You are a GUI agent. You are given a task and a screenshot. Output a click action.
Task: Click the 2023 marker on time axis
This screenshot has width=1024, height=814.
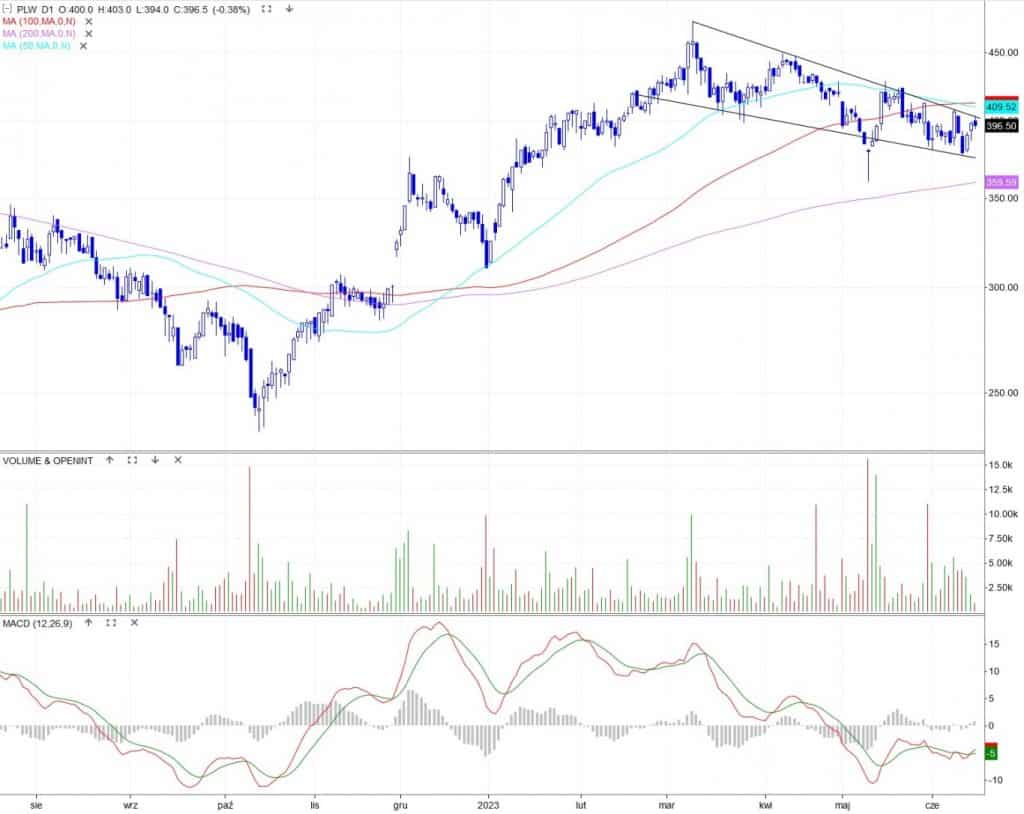click(x=490, y=803)
